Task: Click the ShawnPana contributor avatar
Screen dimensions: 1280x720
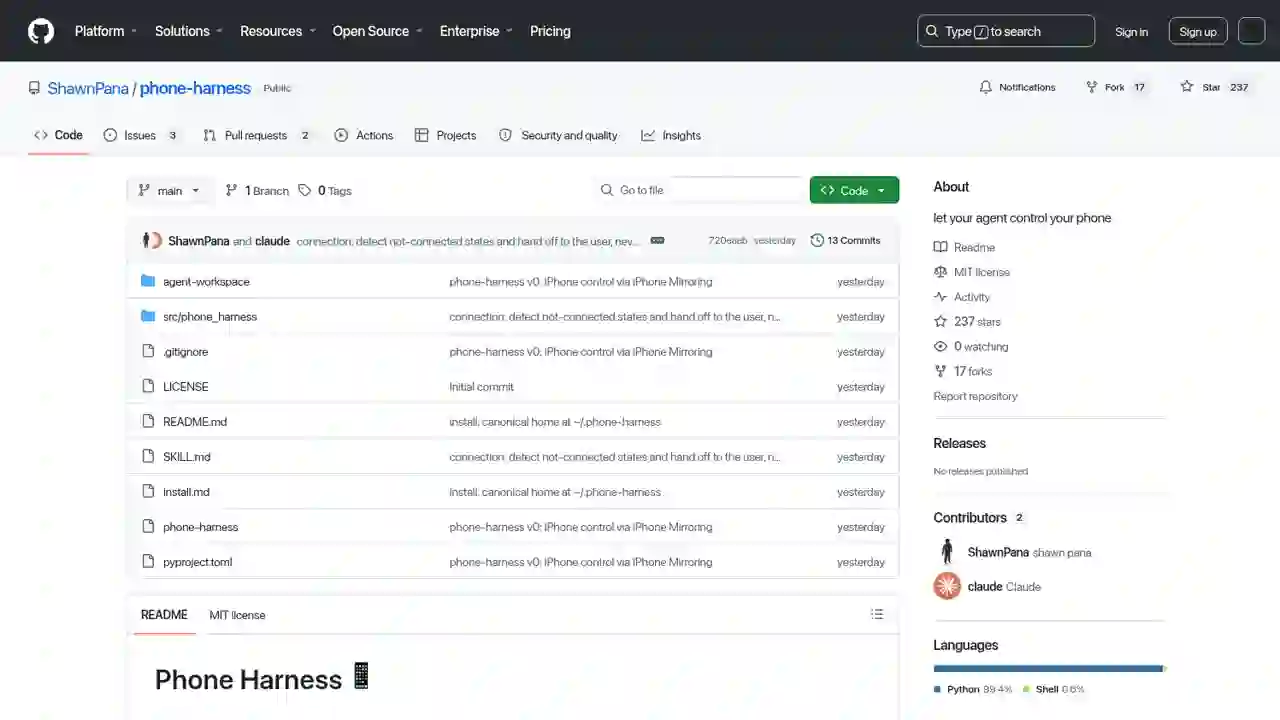Action: pyautogui.click(x=947, y=552)
